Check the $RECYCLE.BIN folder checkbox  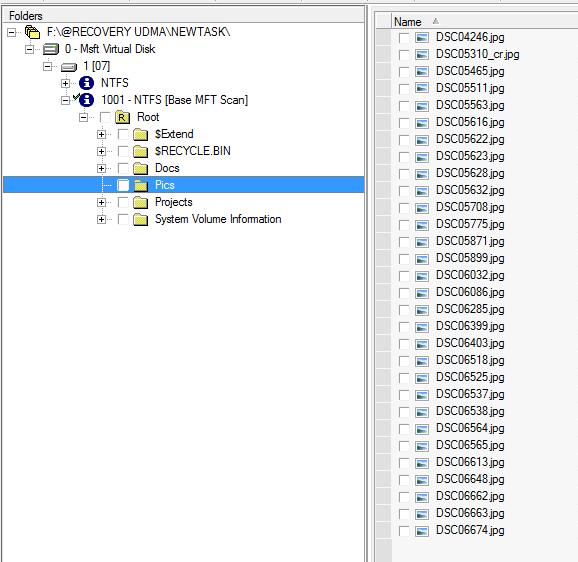click(123, 151)
